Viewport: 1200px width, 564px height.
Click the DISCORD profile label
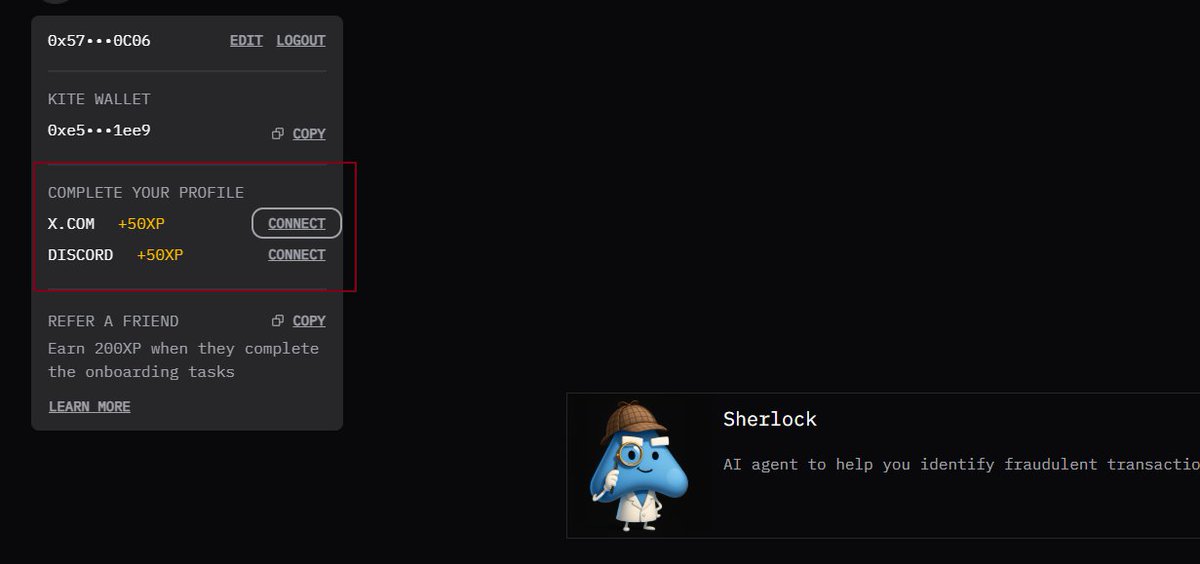(x=80, y=255)
